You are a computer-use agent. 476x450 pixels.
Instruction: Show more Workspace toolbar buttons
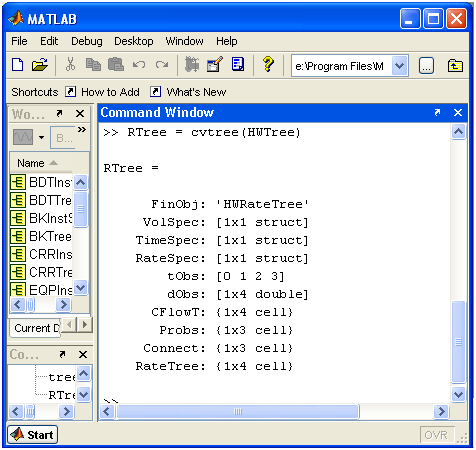pyautogui.click(x=82, y=129)
